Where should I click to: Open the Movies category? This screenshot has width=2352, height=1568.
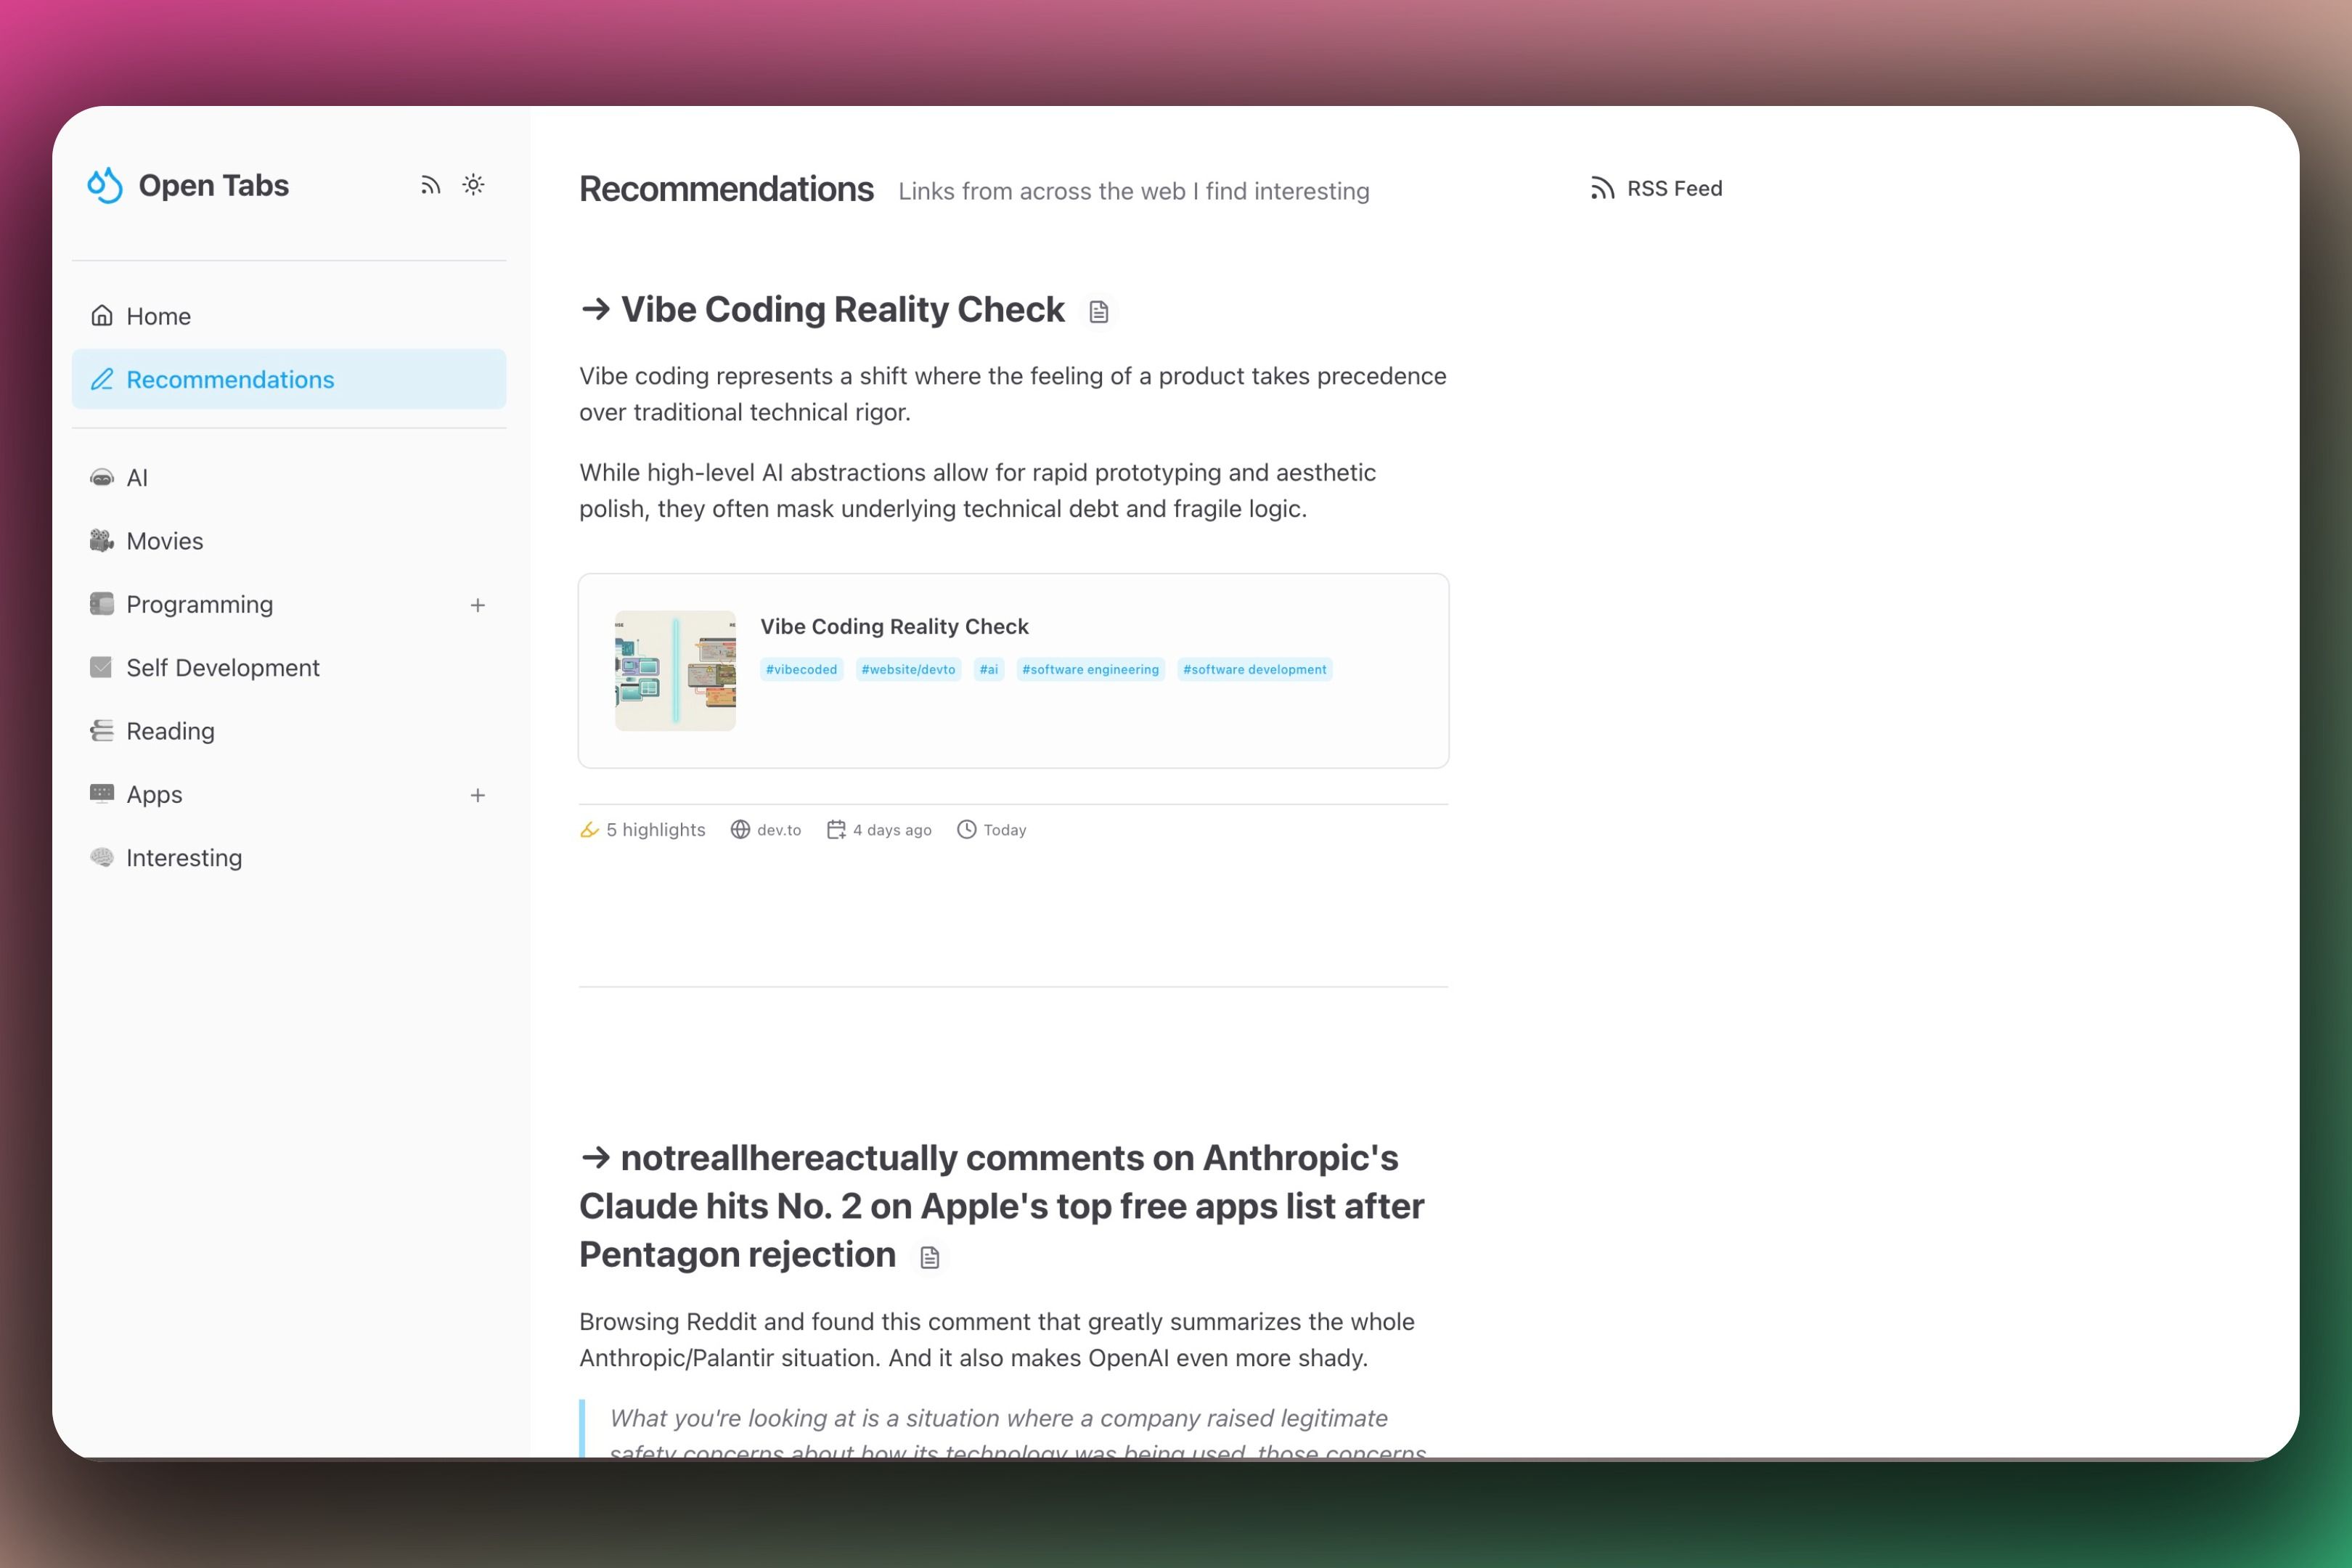point(164,541)
